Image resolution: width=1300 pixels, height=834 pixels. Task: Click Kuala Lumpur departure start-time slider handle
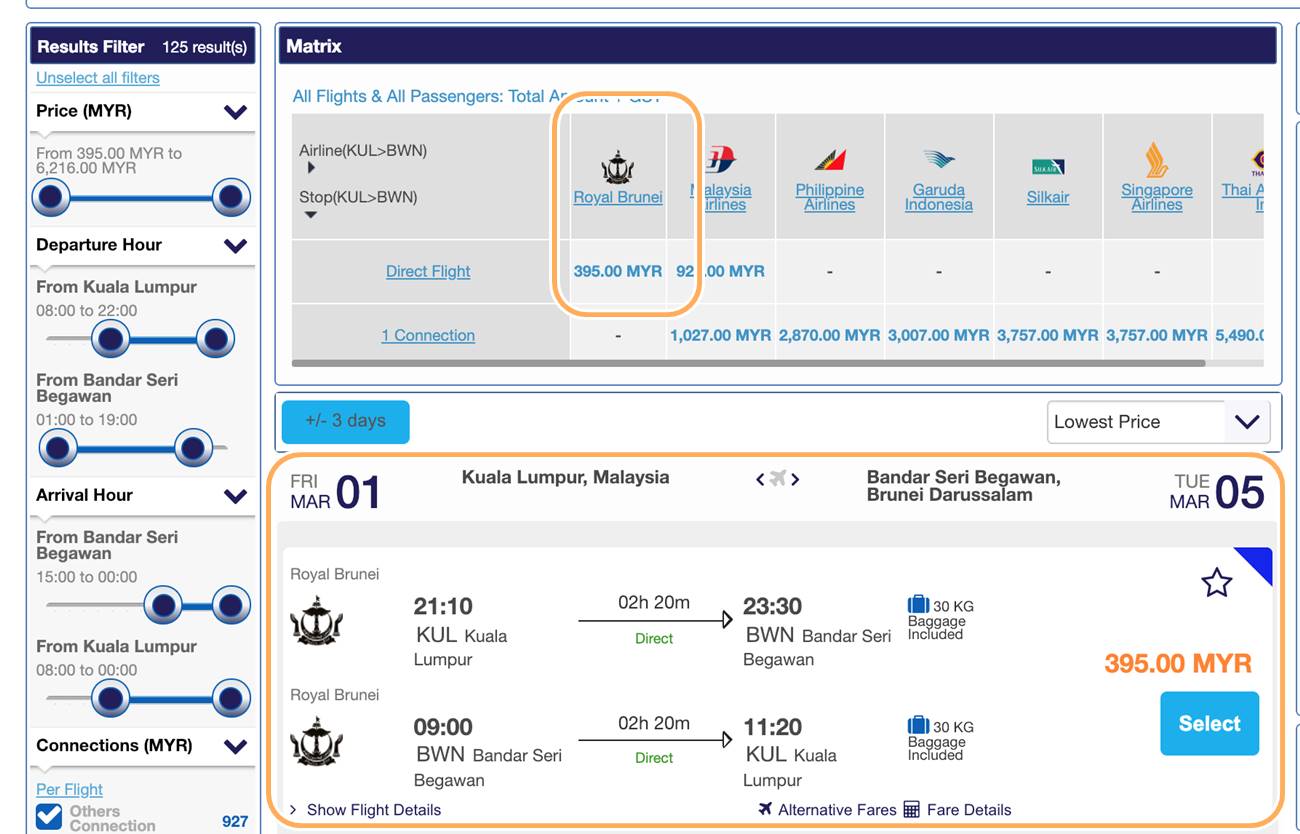(x=111, y=340)
